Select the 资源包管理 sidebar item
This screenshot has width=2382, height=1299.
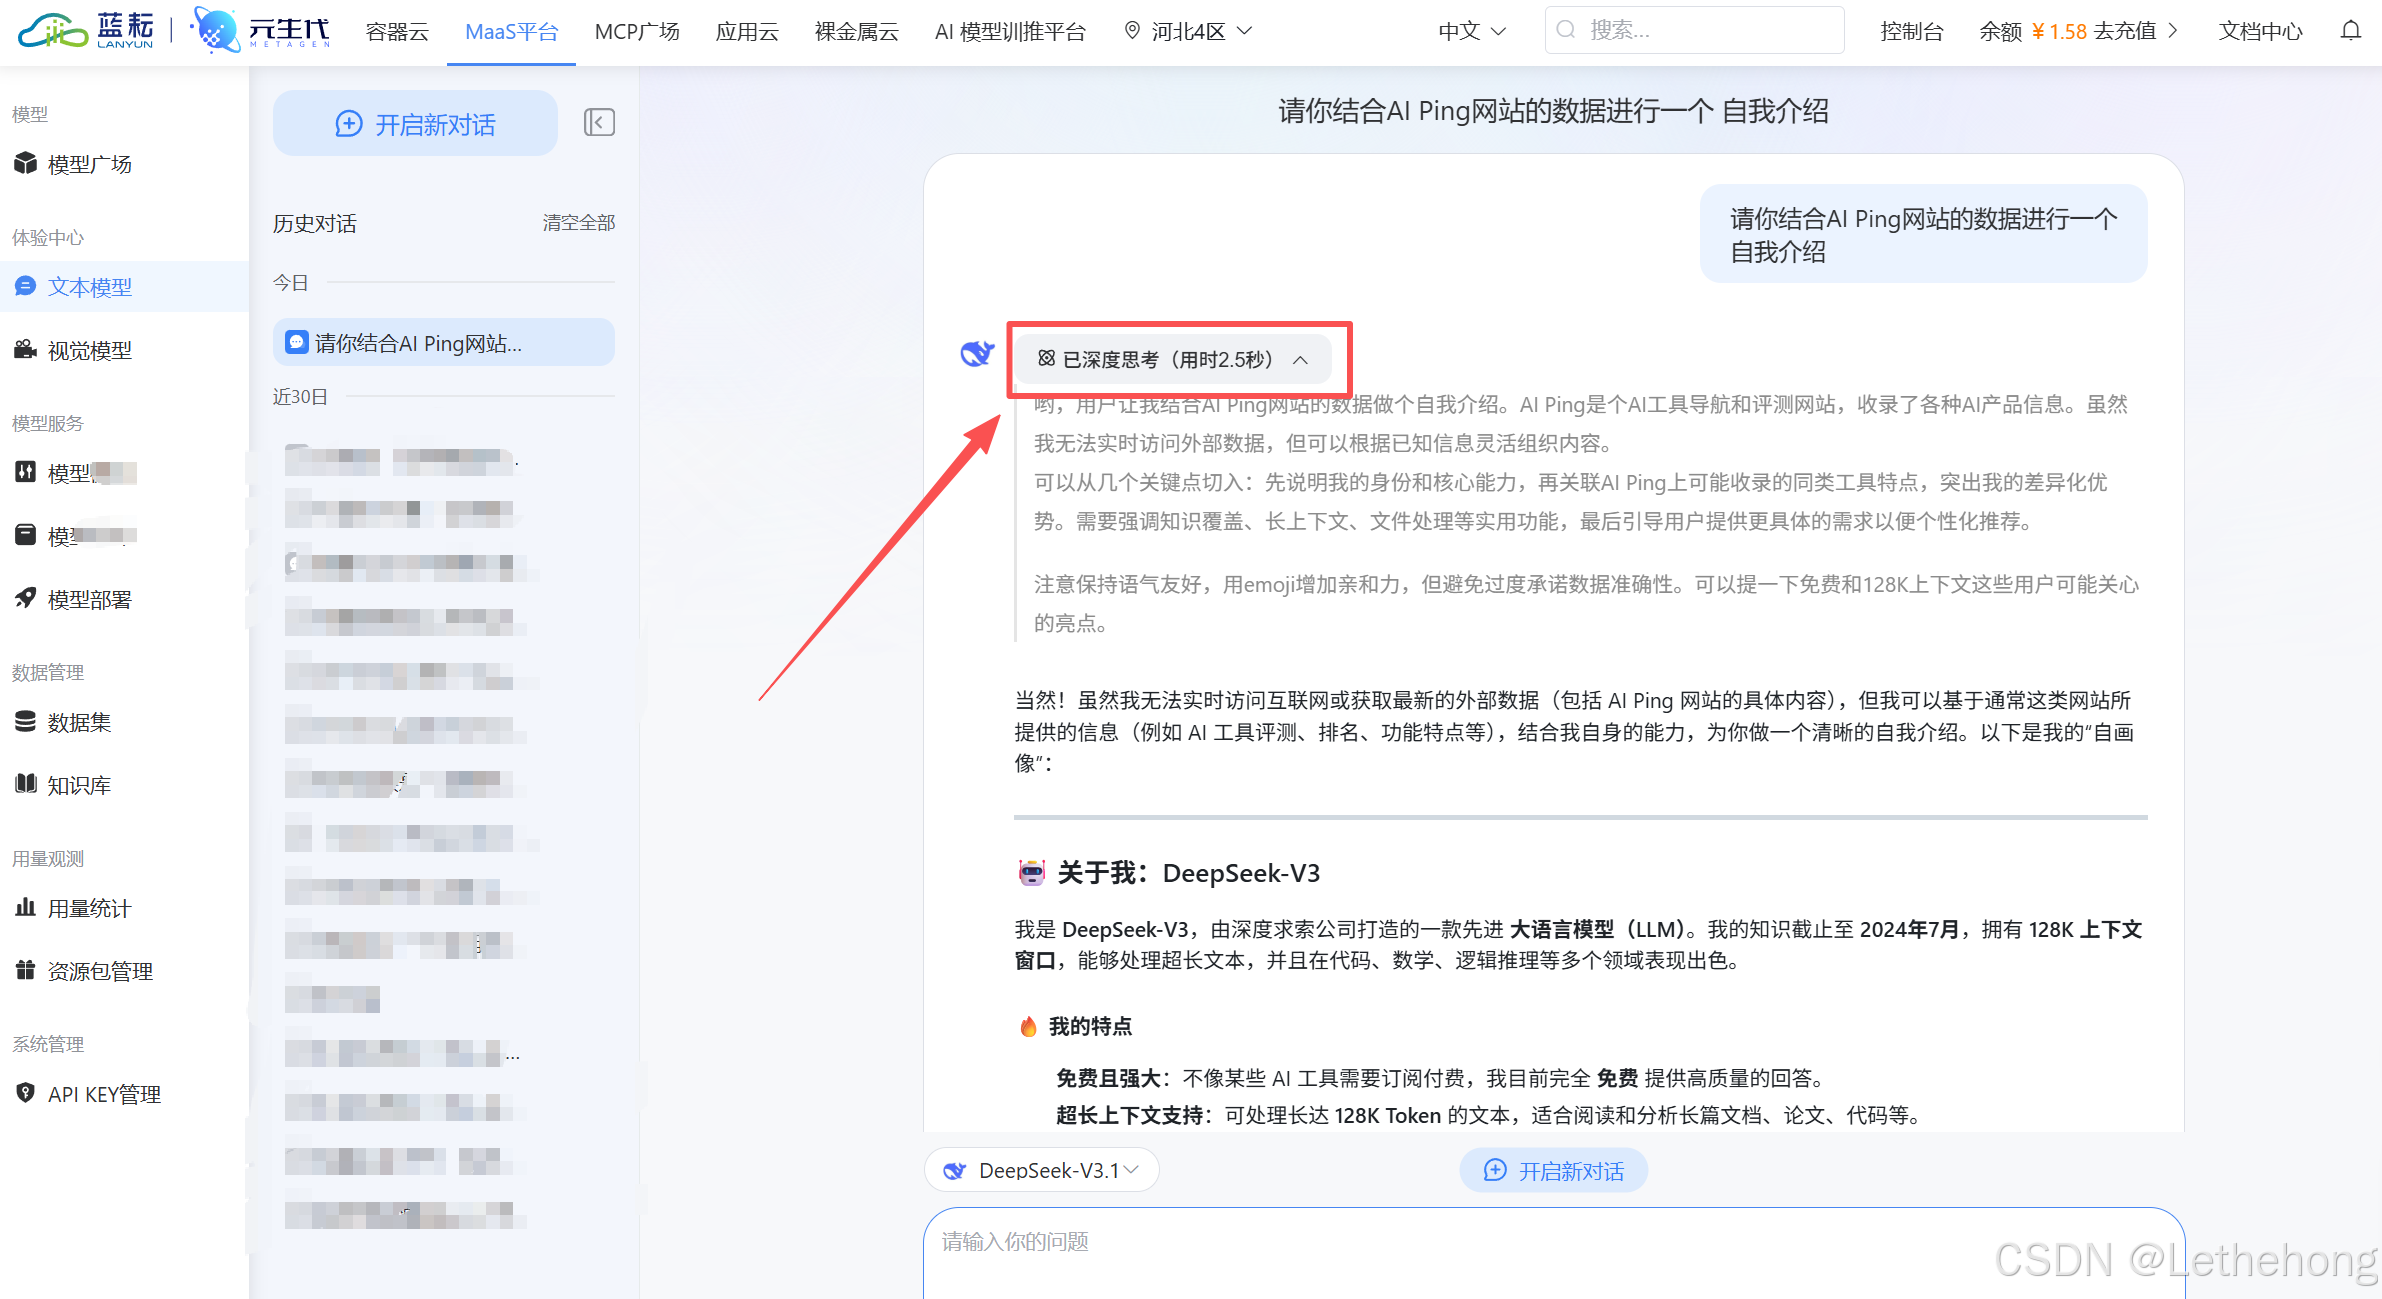[x=125, y=971]
